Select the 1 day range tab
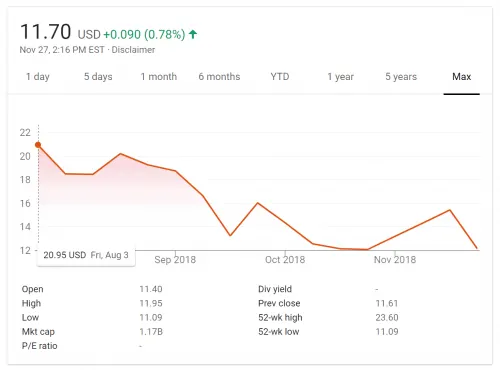The image size is (500, 370). [x=38, y=77]
